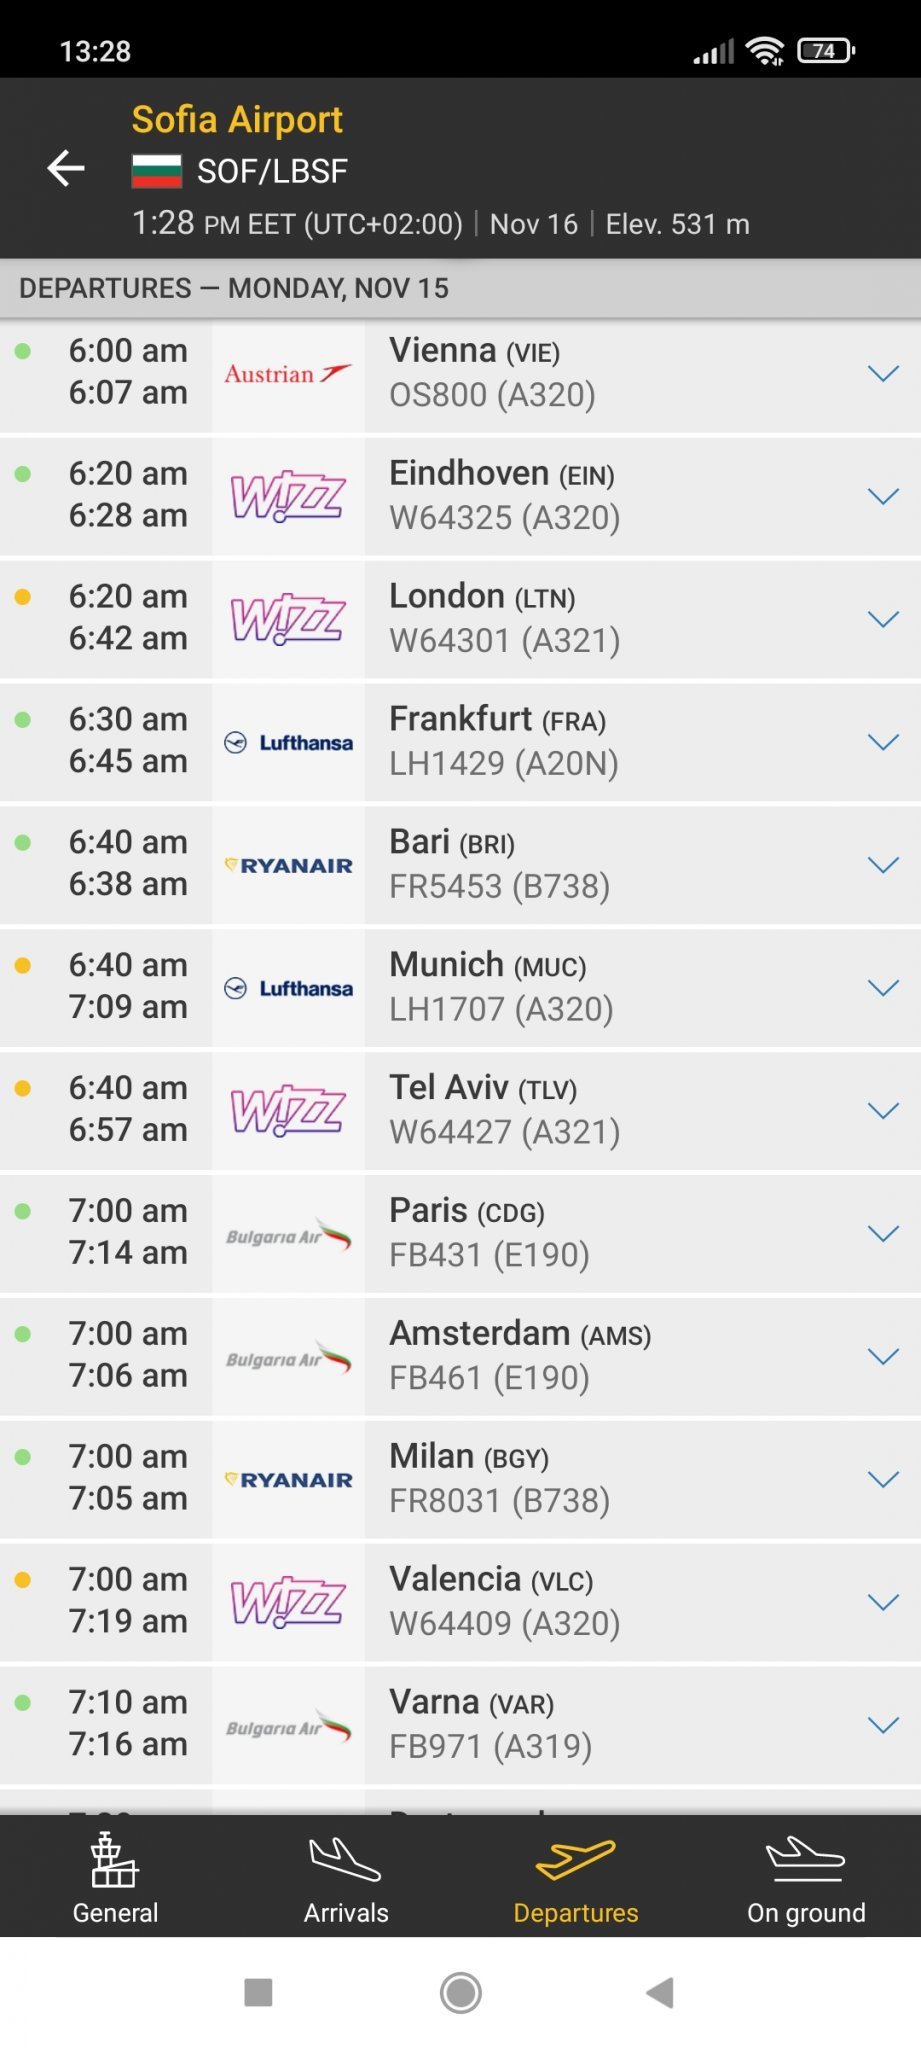Open the Tel Aviv W64427 flight

pyautogui.click(x=600, y=1109)
